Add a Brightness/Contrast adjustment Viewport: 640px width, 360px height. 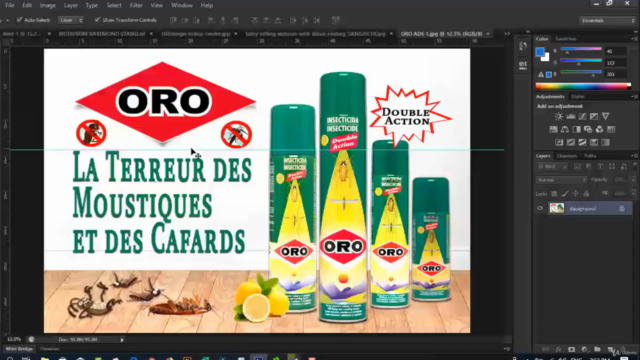pos(559,116)
